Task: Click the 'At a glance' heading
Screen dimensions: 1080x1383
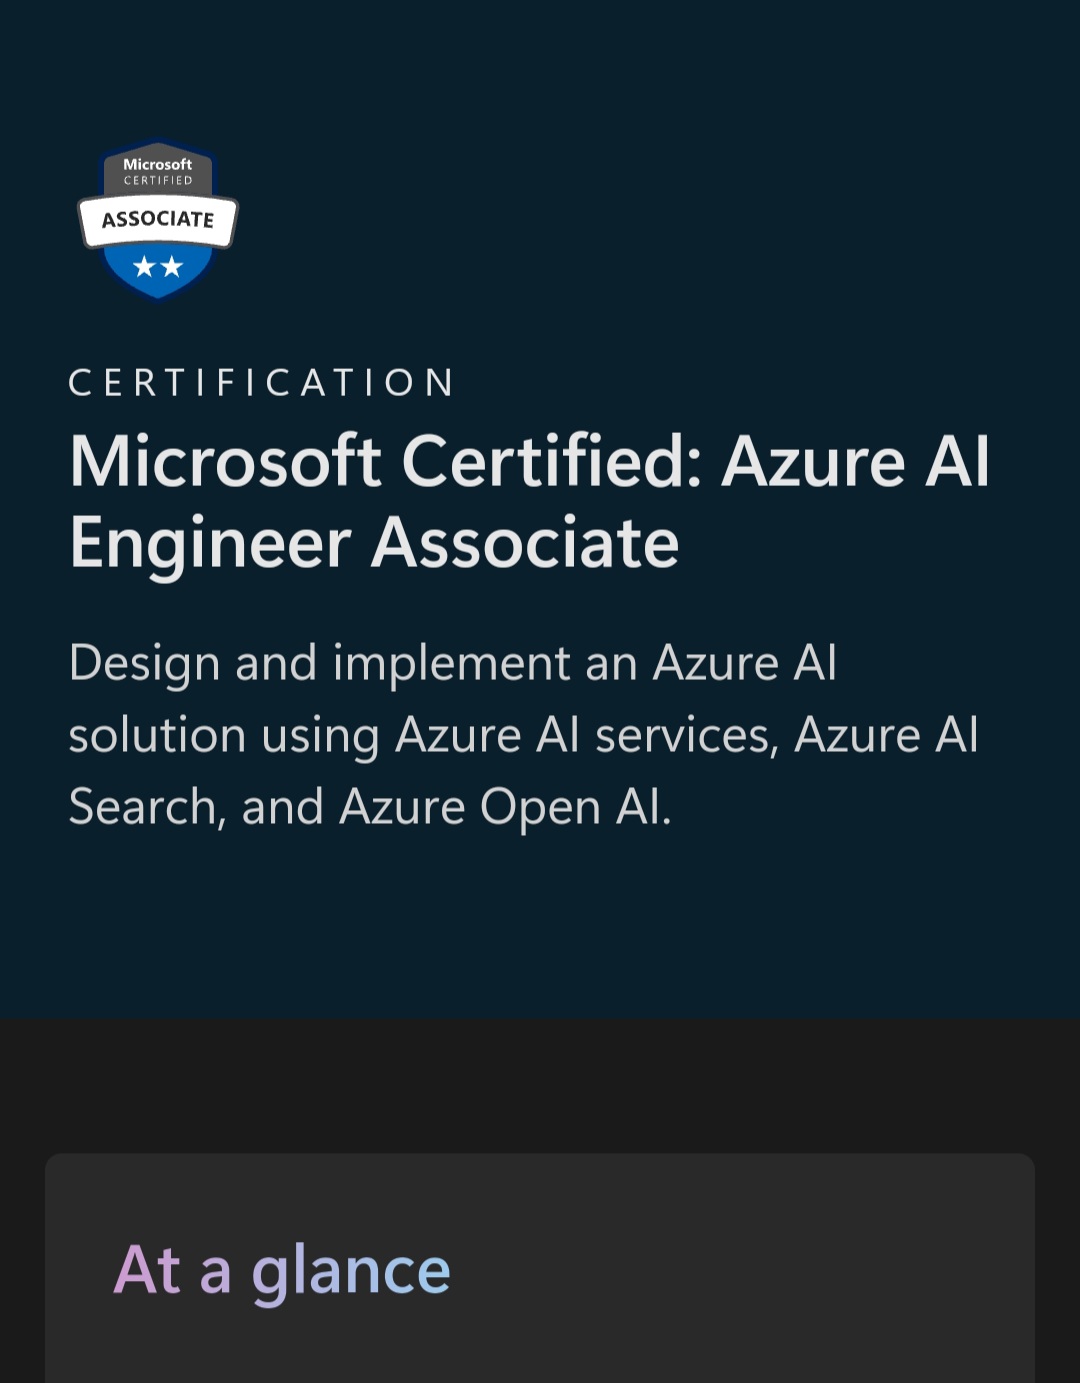Action: click(282, 1271)
